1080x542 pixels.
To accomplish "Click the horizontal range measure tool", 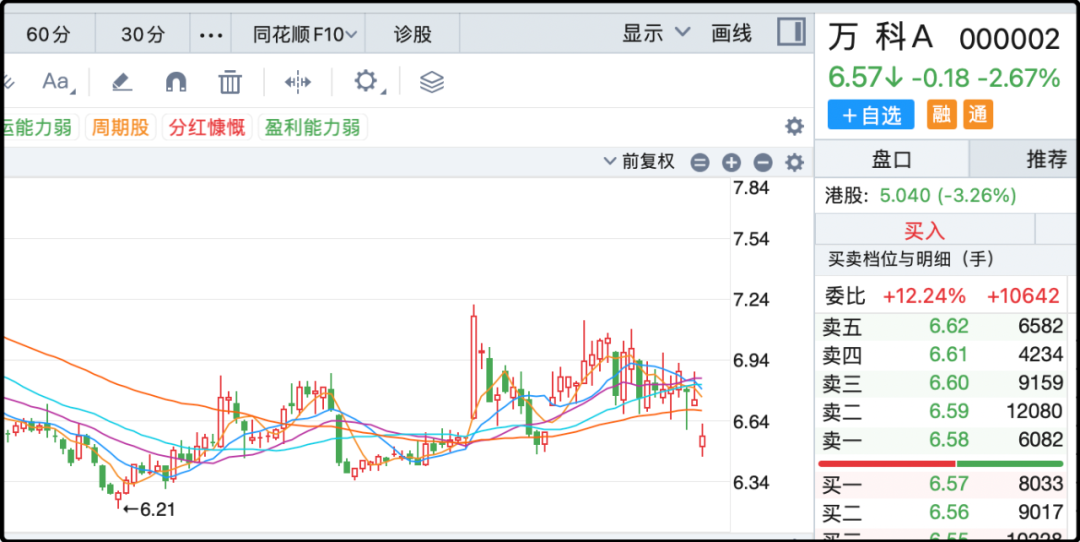I will tap(298, 82).
